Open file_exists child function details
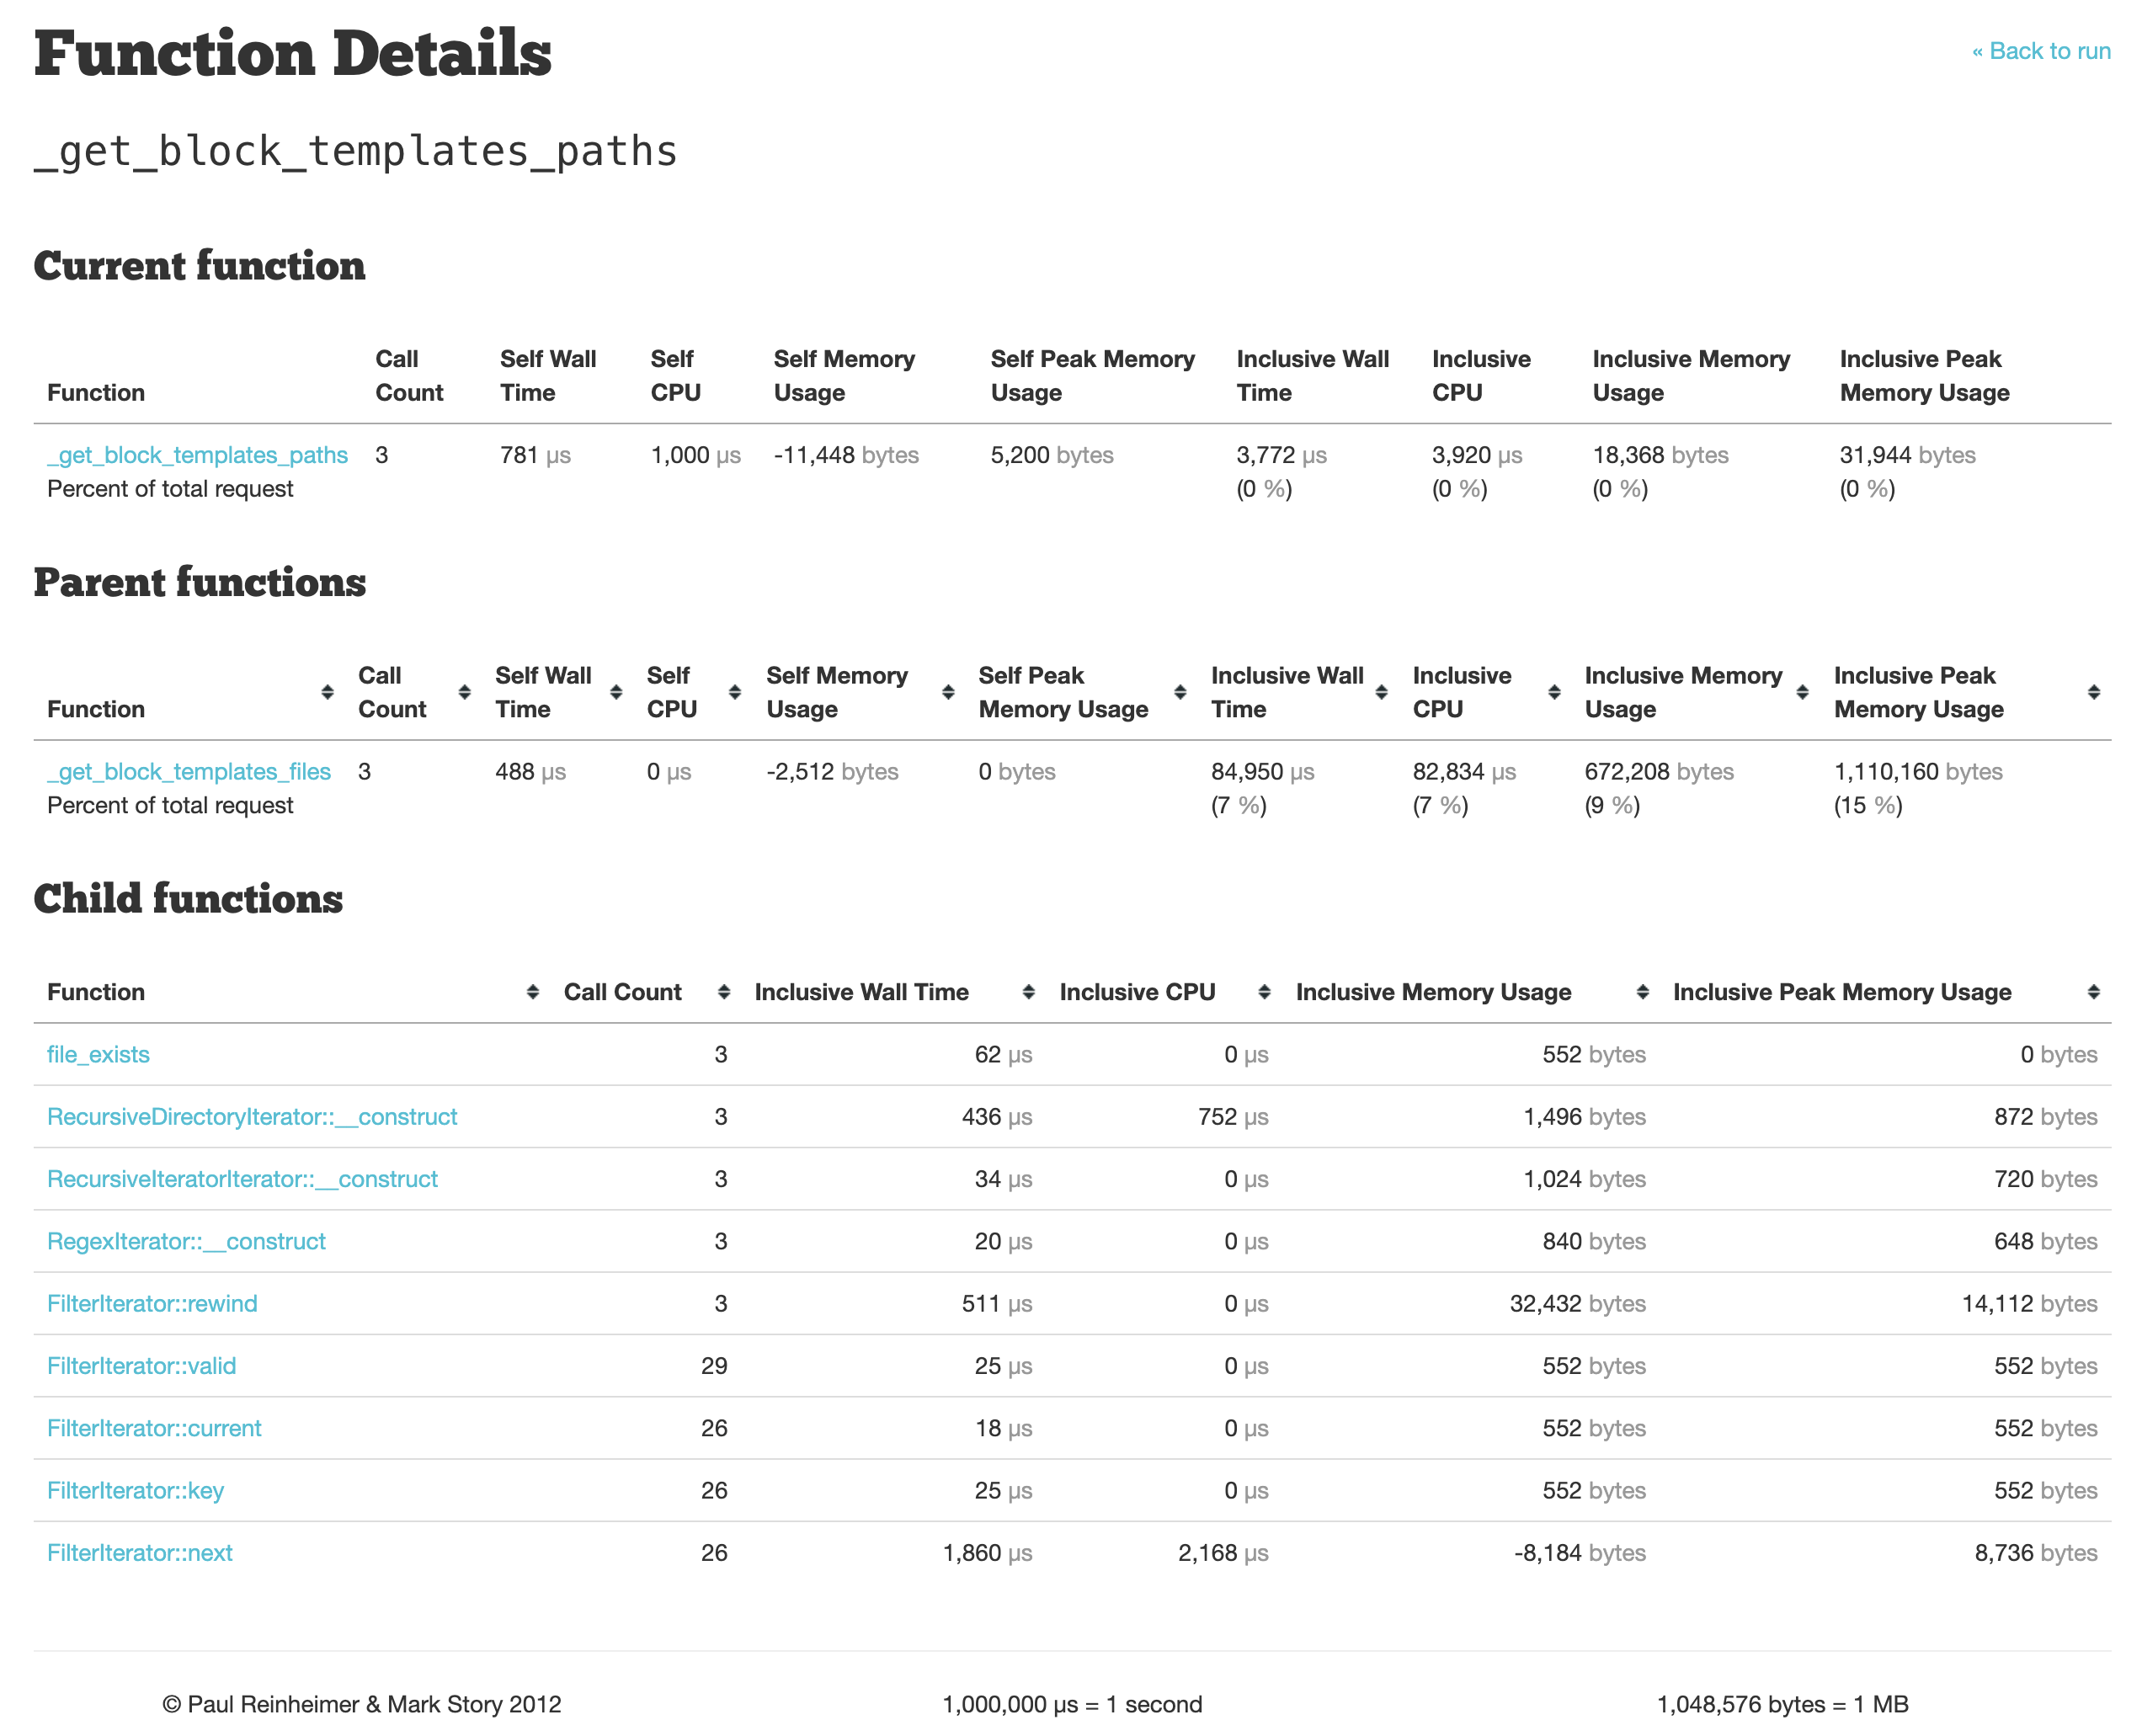2142x1736 pixels. (x=98, y=1054)
